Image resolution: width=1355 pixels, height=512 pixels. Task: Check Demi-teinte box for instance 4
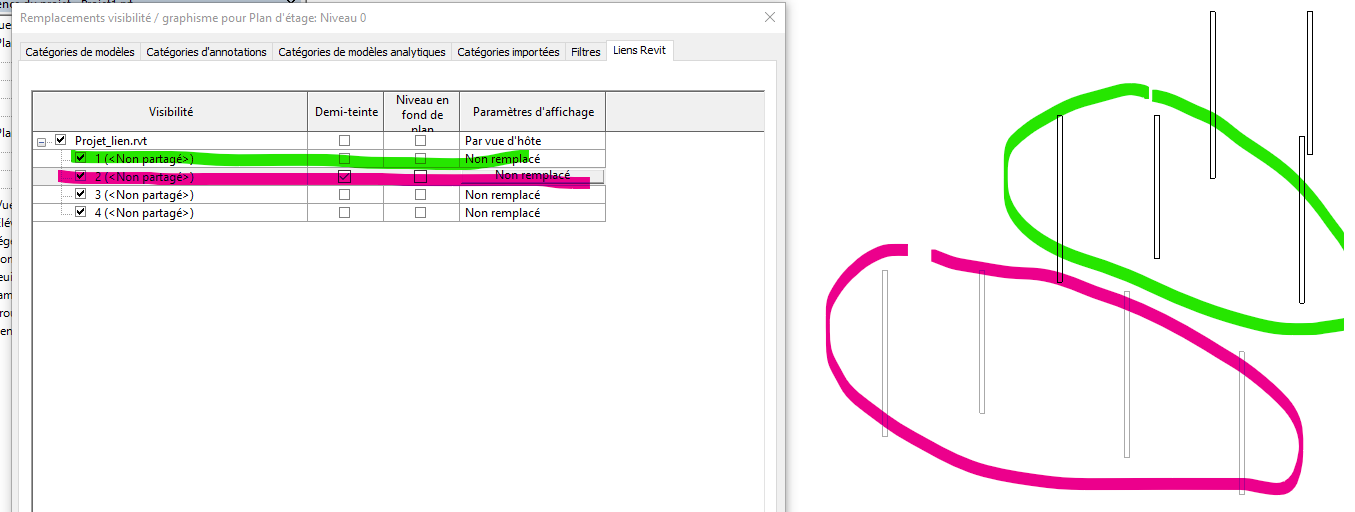click(344, 213)
